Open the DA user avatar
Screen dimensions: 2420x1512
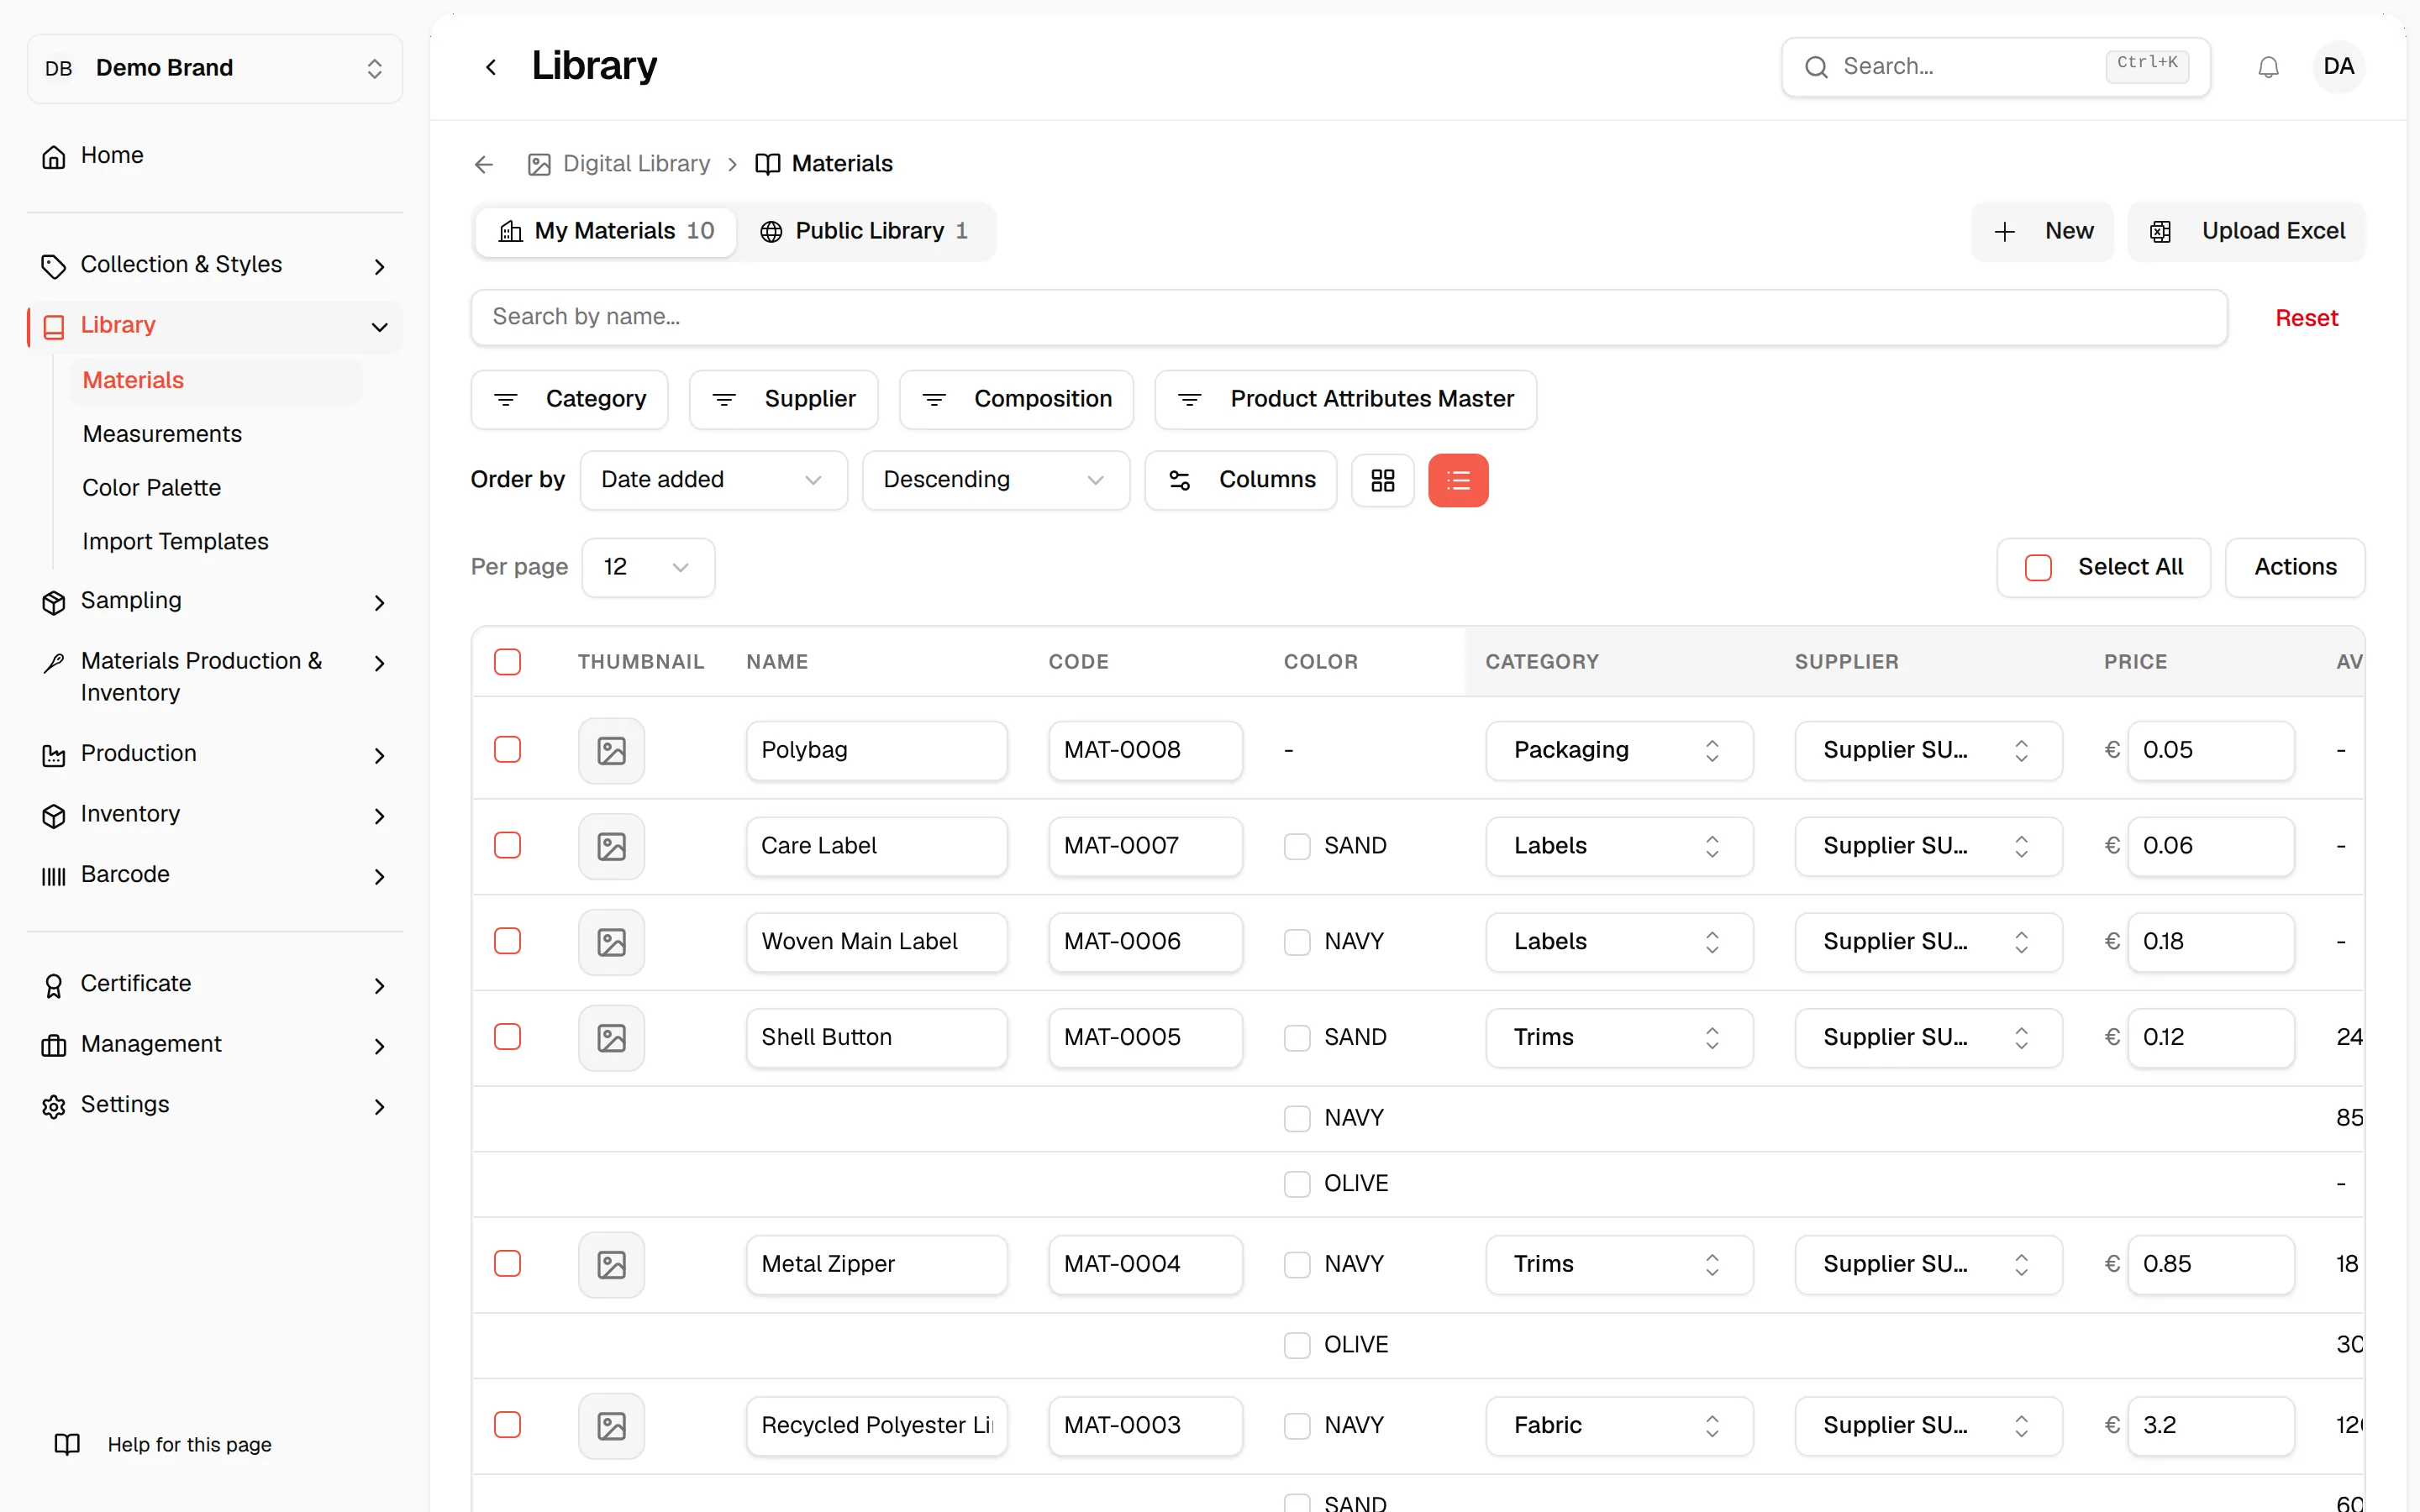click(x=2338, y=67)
